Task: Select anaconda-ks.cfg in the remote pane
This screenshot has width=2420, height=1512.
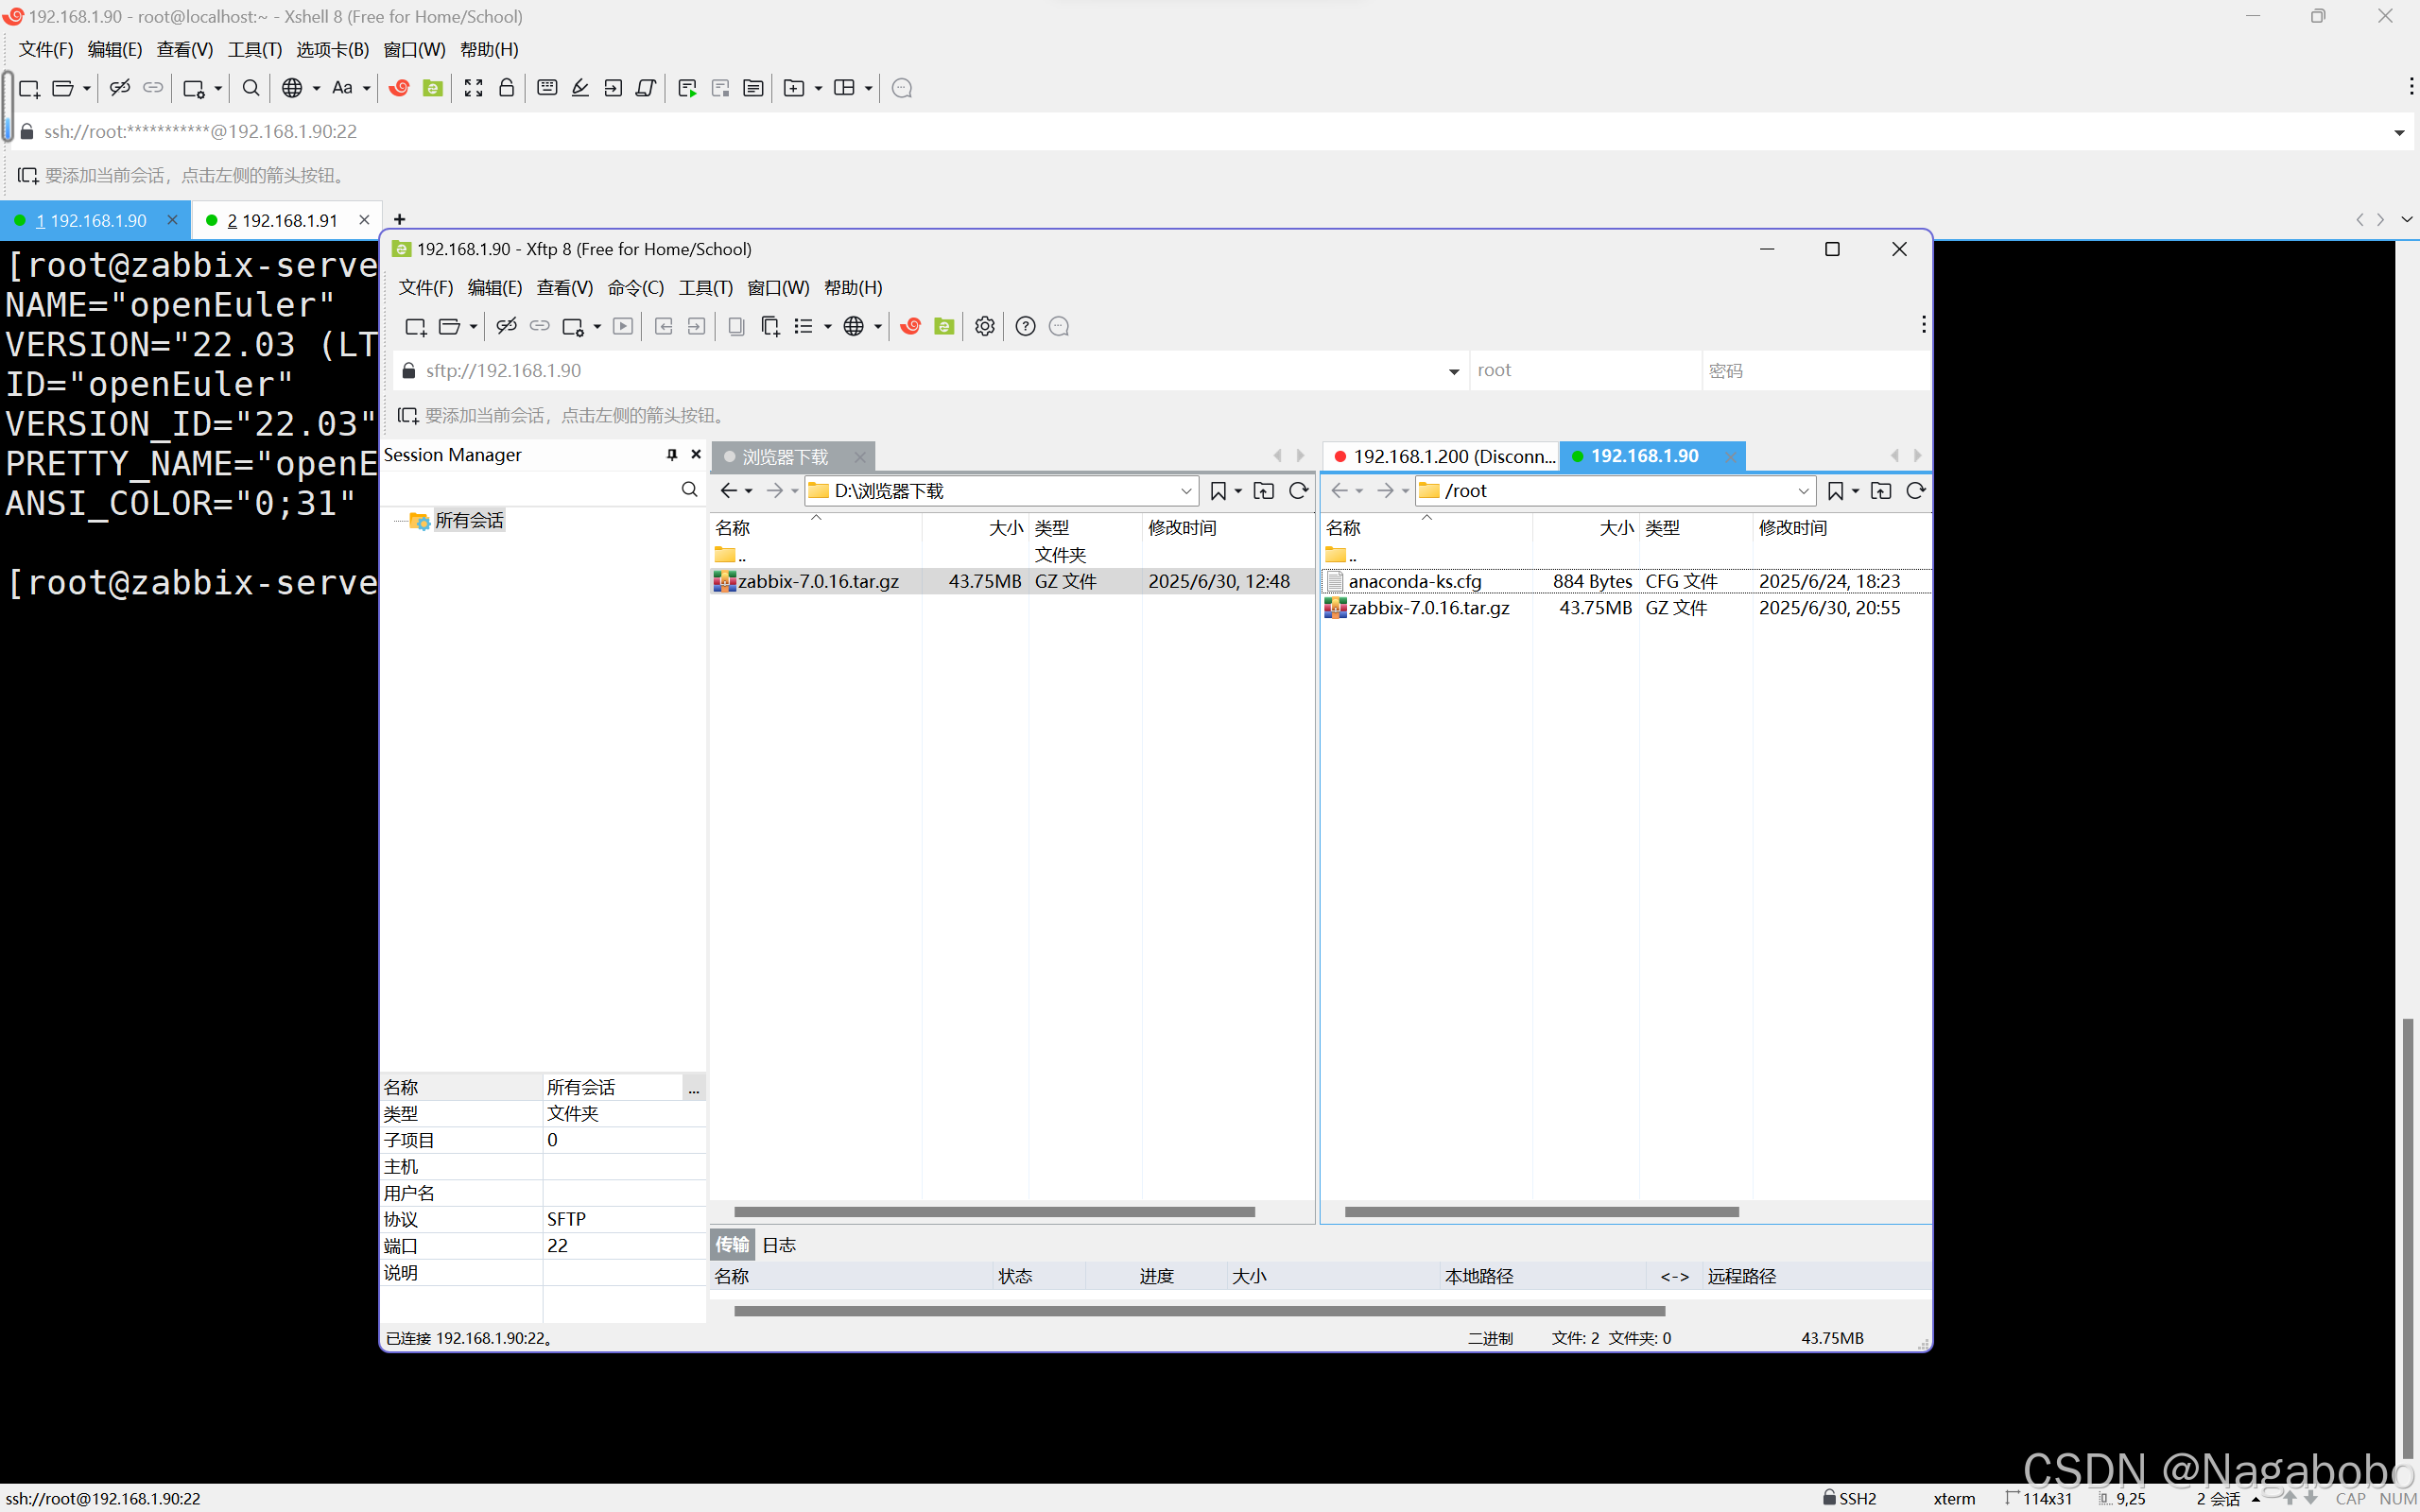Action: pyautogui.click(x=1414, y=581)
